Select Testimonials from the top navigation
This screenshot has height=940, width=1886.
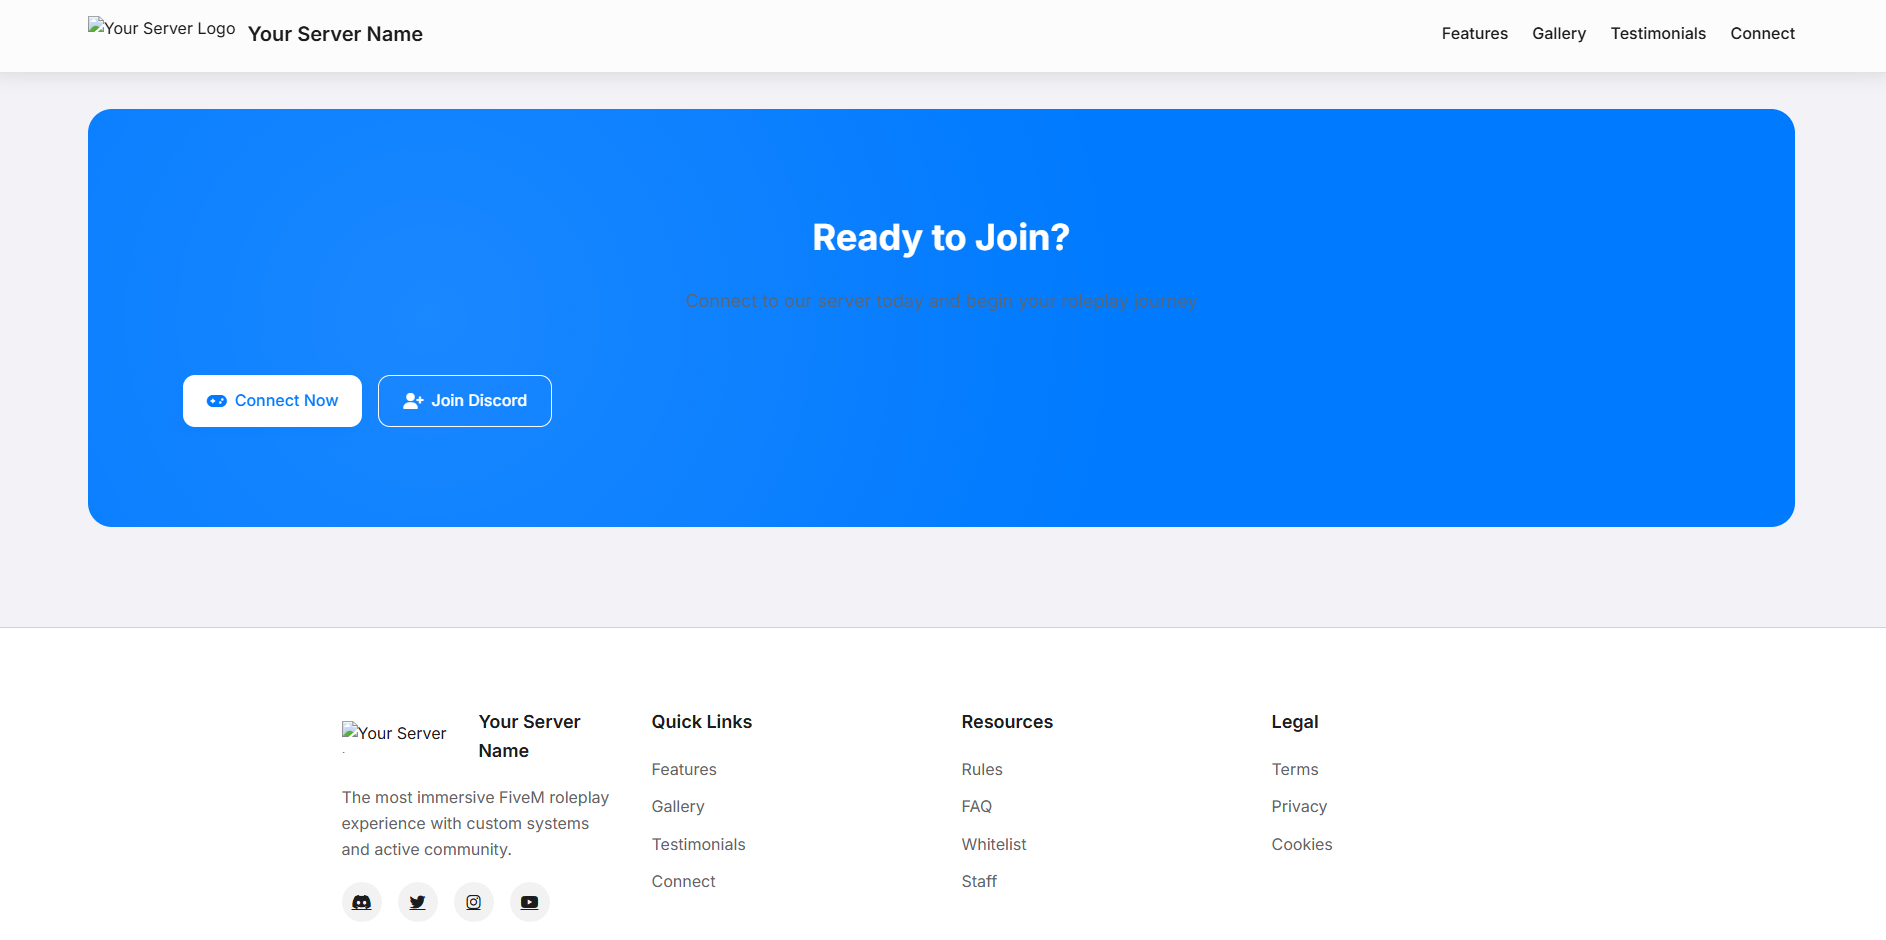click(x=1657, y=33)
